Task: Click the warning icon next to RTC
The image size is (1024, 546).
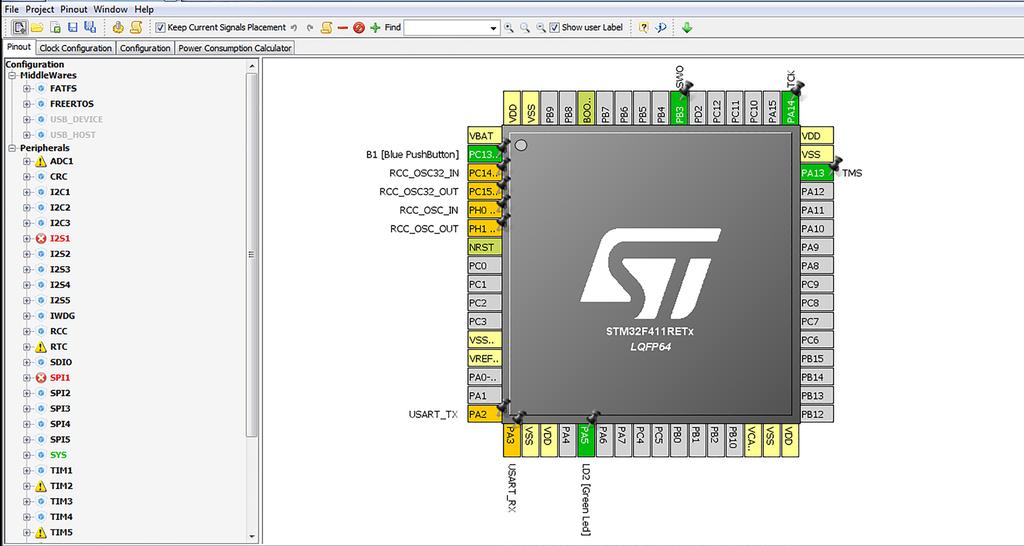Action: (x=41, y=347)
